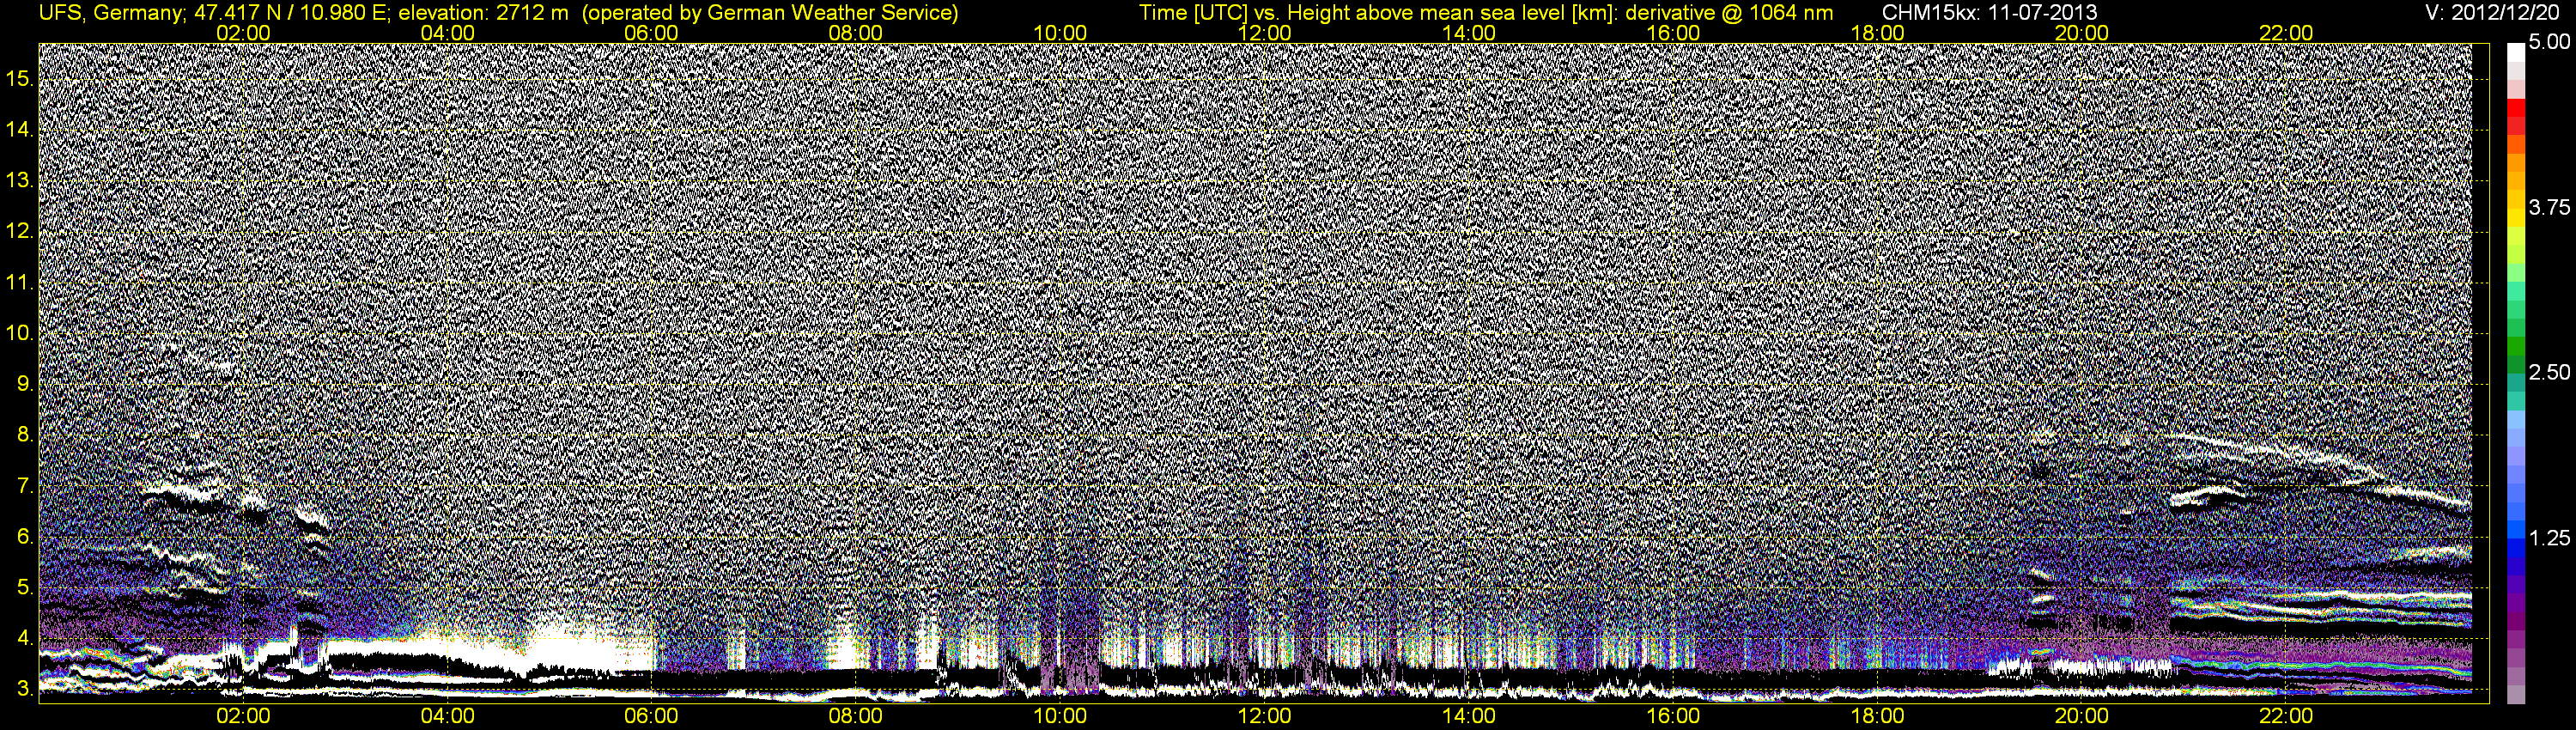2576x730 pixels.
Task: Click the 16:00 label on the upper time axis
Action: click(1673, 33)
